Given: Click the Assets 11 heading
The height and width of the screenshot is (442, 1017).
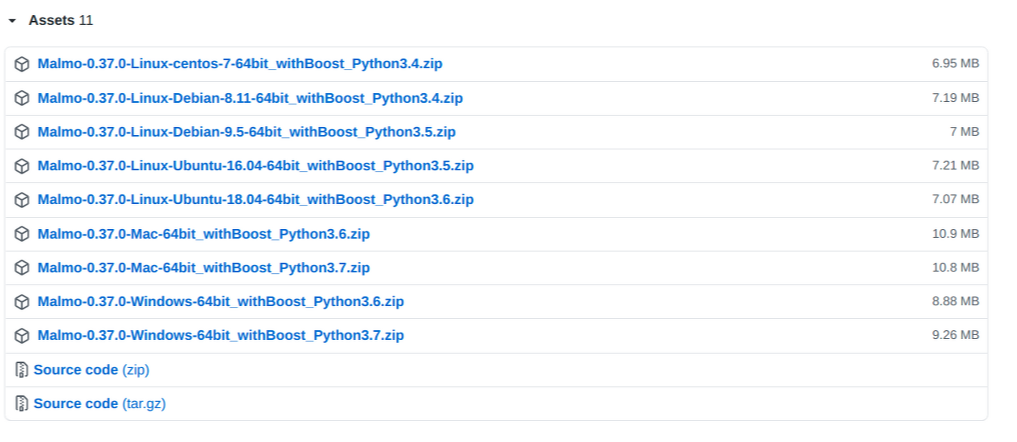Looking at the screenshot, I should coord(60,21).
